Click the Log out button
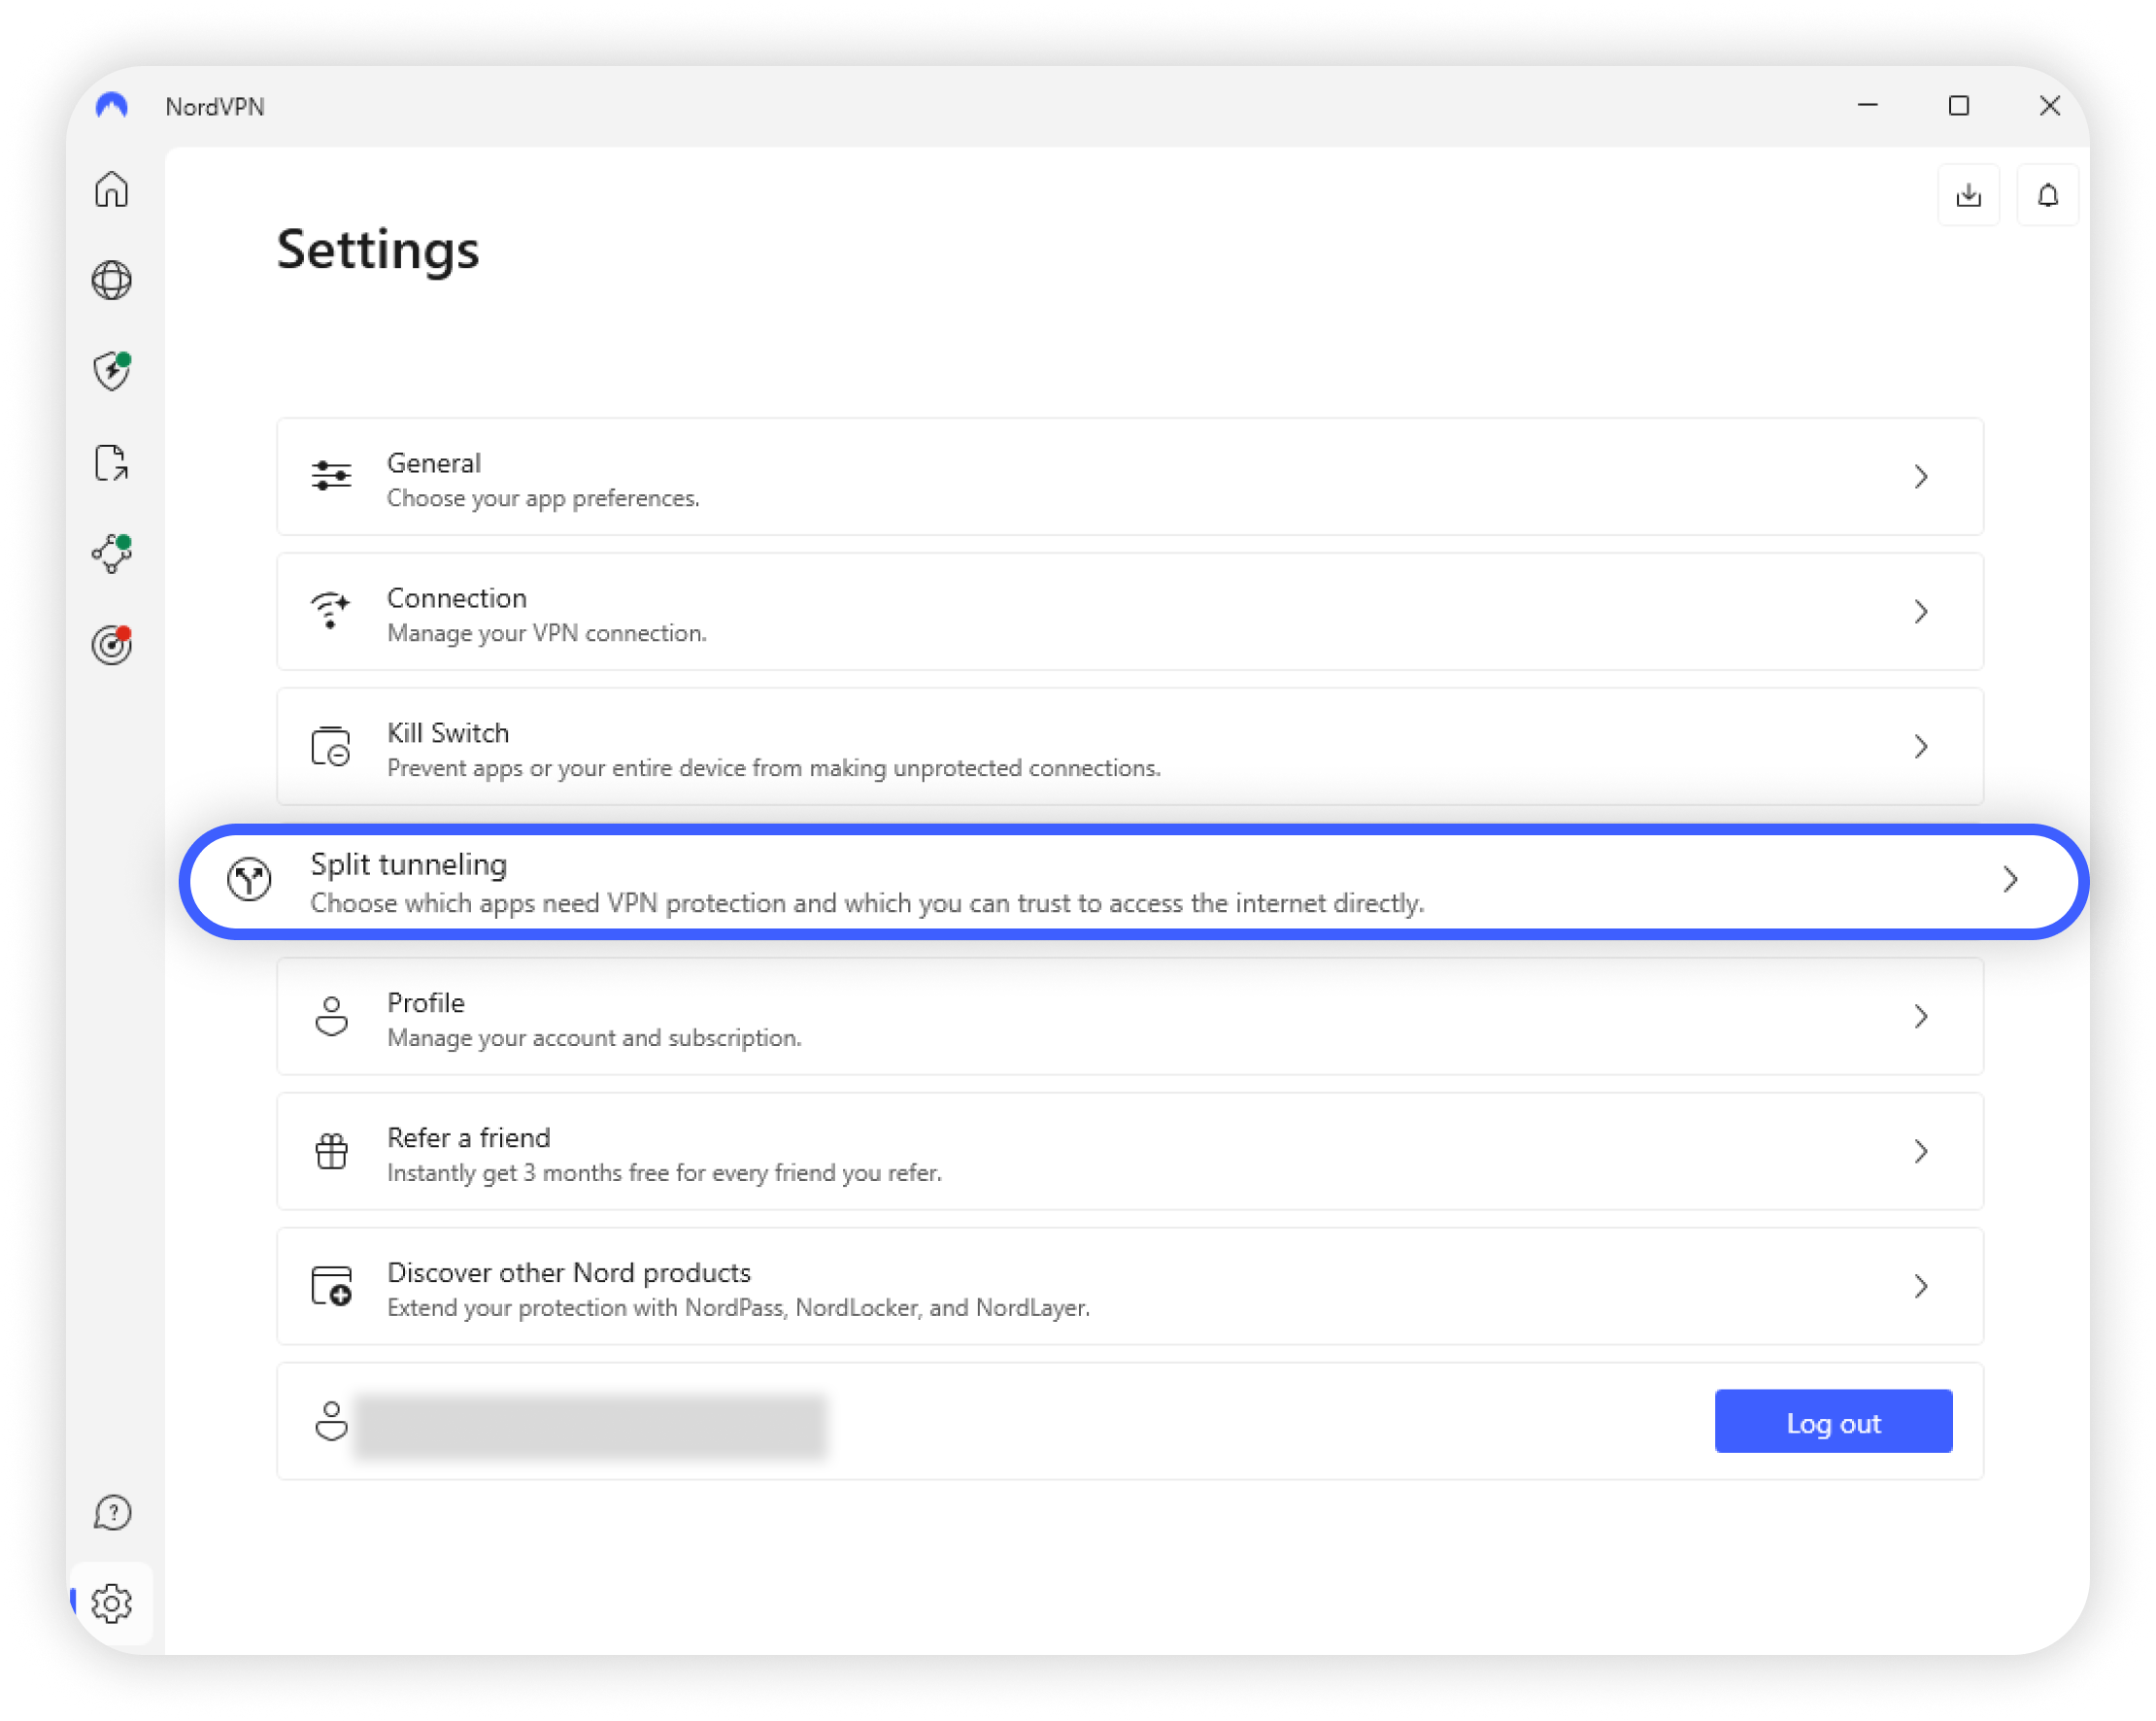Image resolution: width=2156 pixels, height=1721 pixels. click(1832, 1422)
